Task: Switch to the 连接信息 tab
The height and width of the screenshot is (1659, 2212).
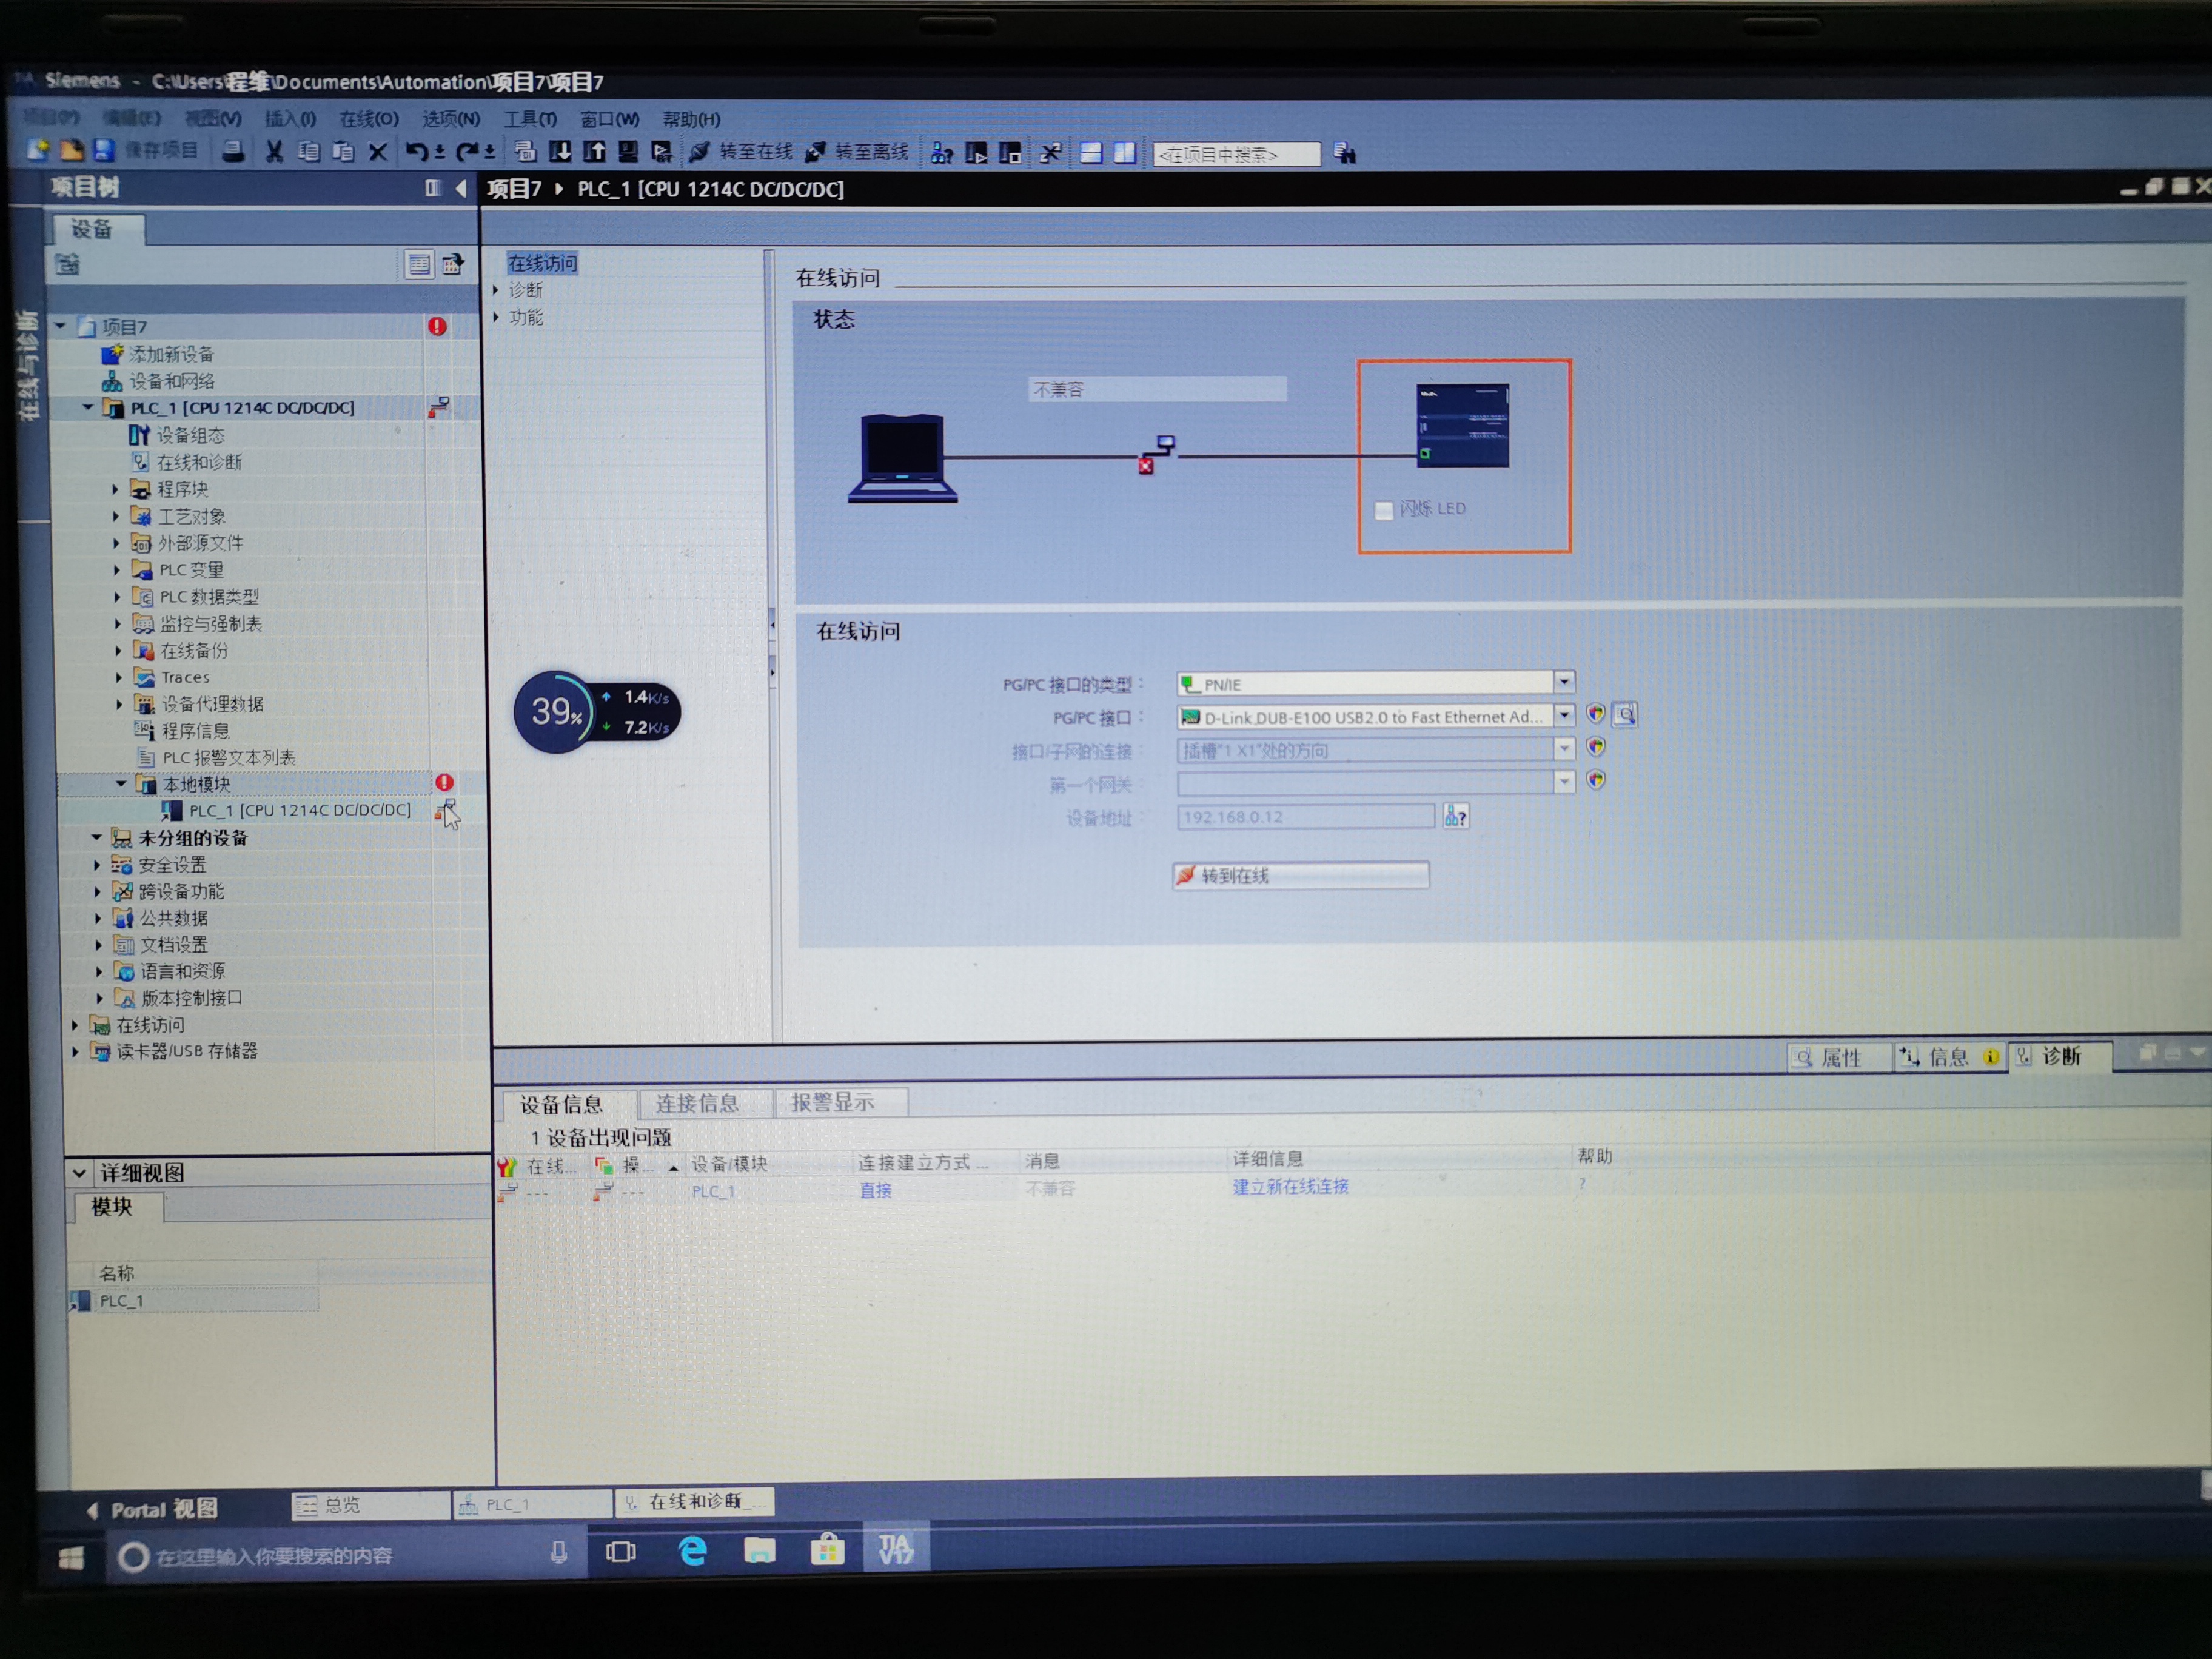Action: (x=697, y=1103)
